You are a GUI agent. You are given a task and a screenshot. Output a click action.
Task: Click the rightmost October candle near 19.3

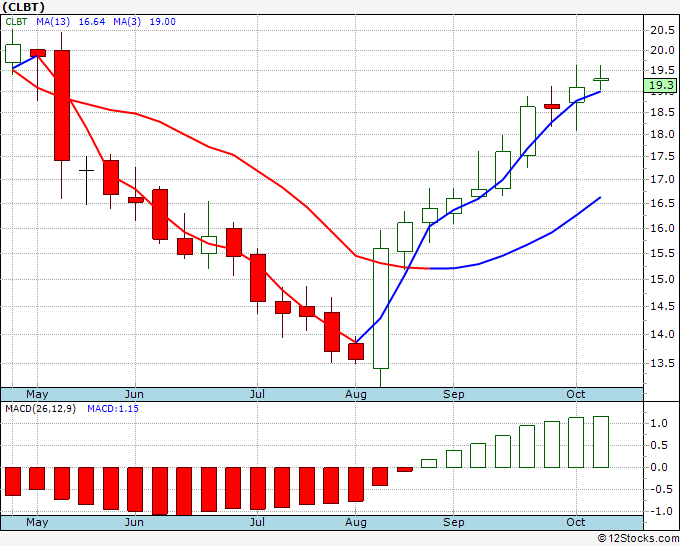coord(601,79)
